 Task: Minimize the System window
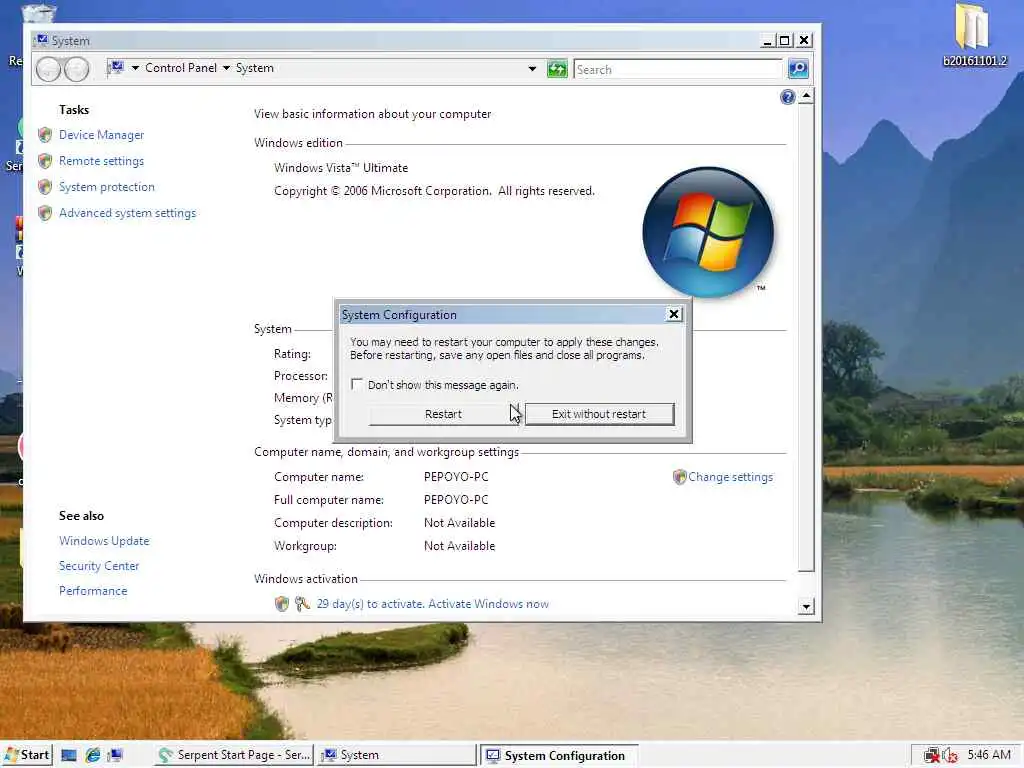(768, 40)
